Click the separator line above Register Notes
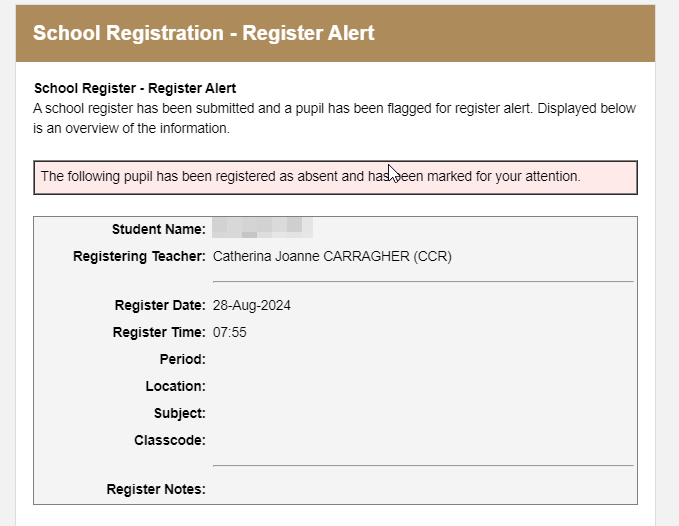 coord(423,465)
